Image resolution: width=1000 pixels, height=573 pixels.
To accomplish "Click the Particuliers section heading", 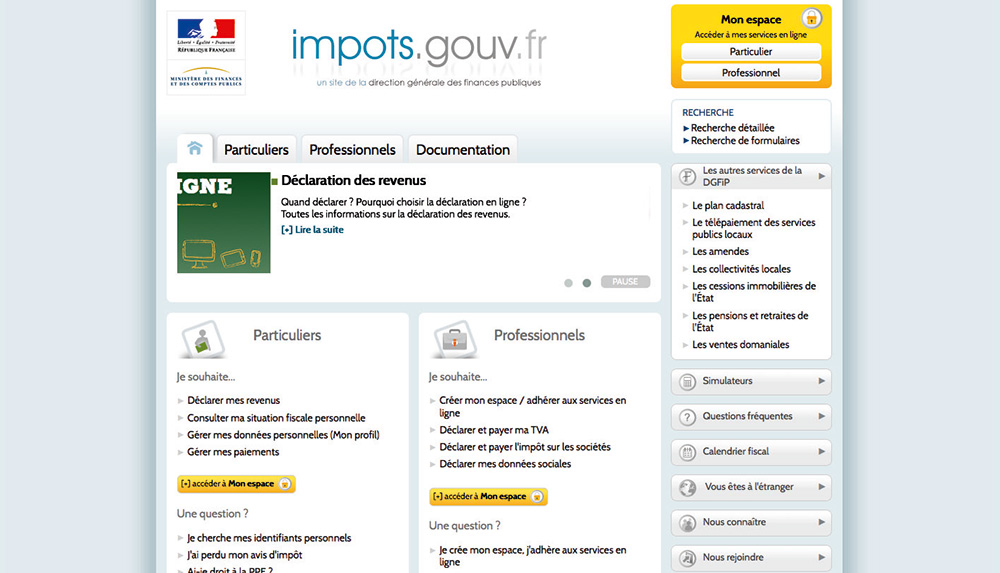I will point(287,335).
